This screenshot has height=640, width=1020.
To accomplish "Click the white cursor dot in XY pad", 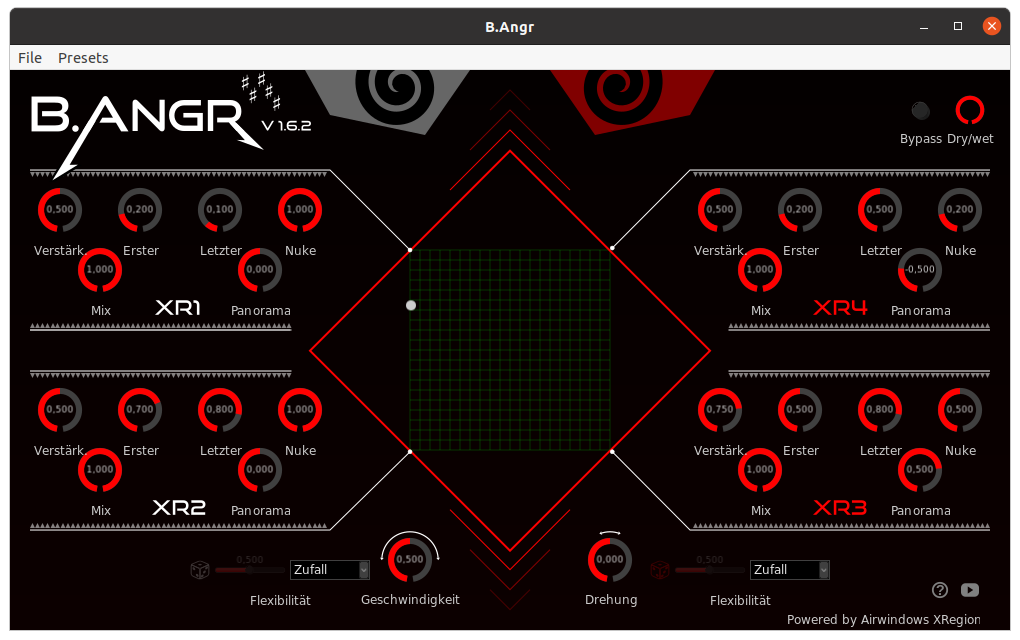I will click(x=411, y=305).
